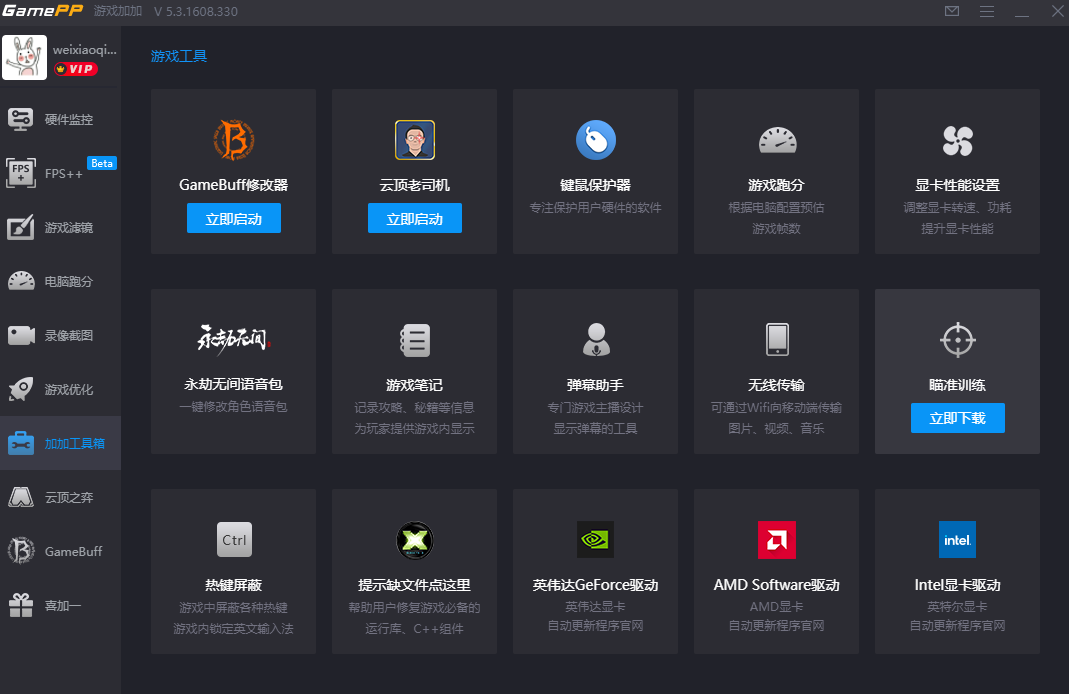Download 瞄准训练 with 立即下载 button

(x=957, y=418)
